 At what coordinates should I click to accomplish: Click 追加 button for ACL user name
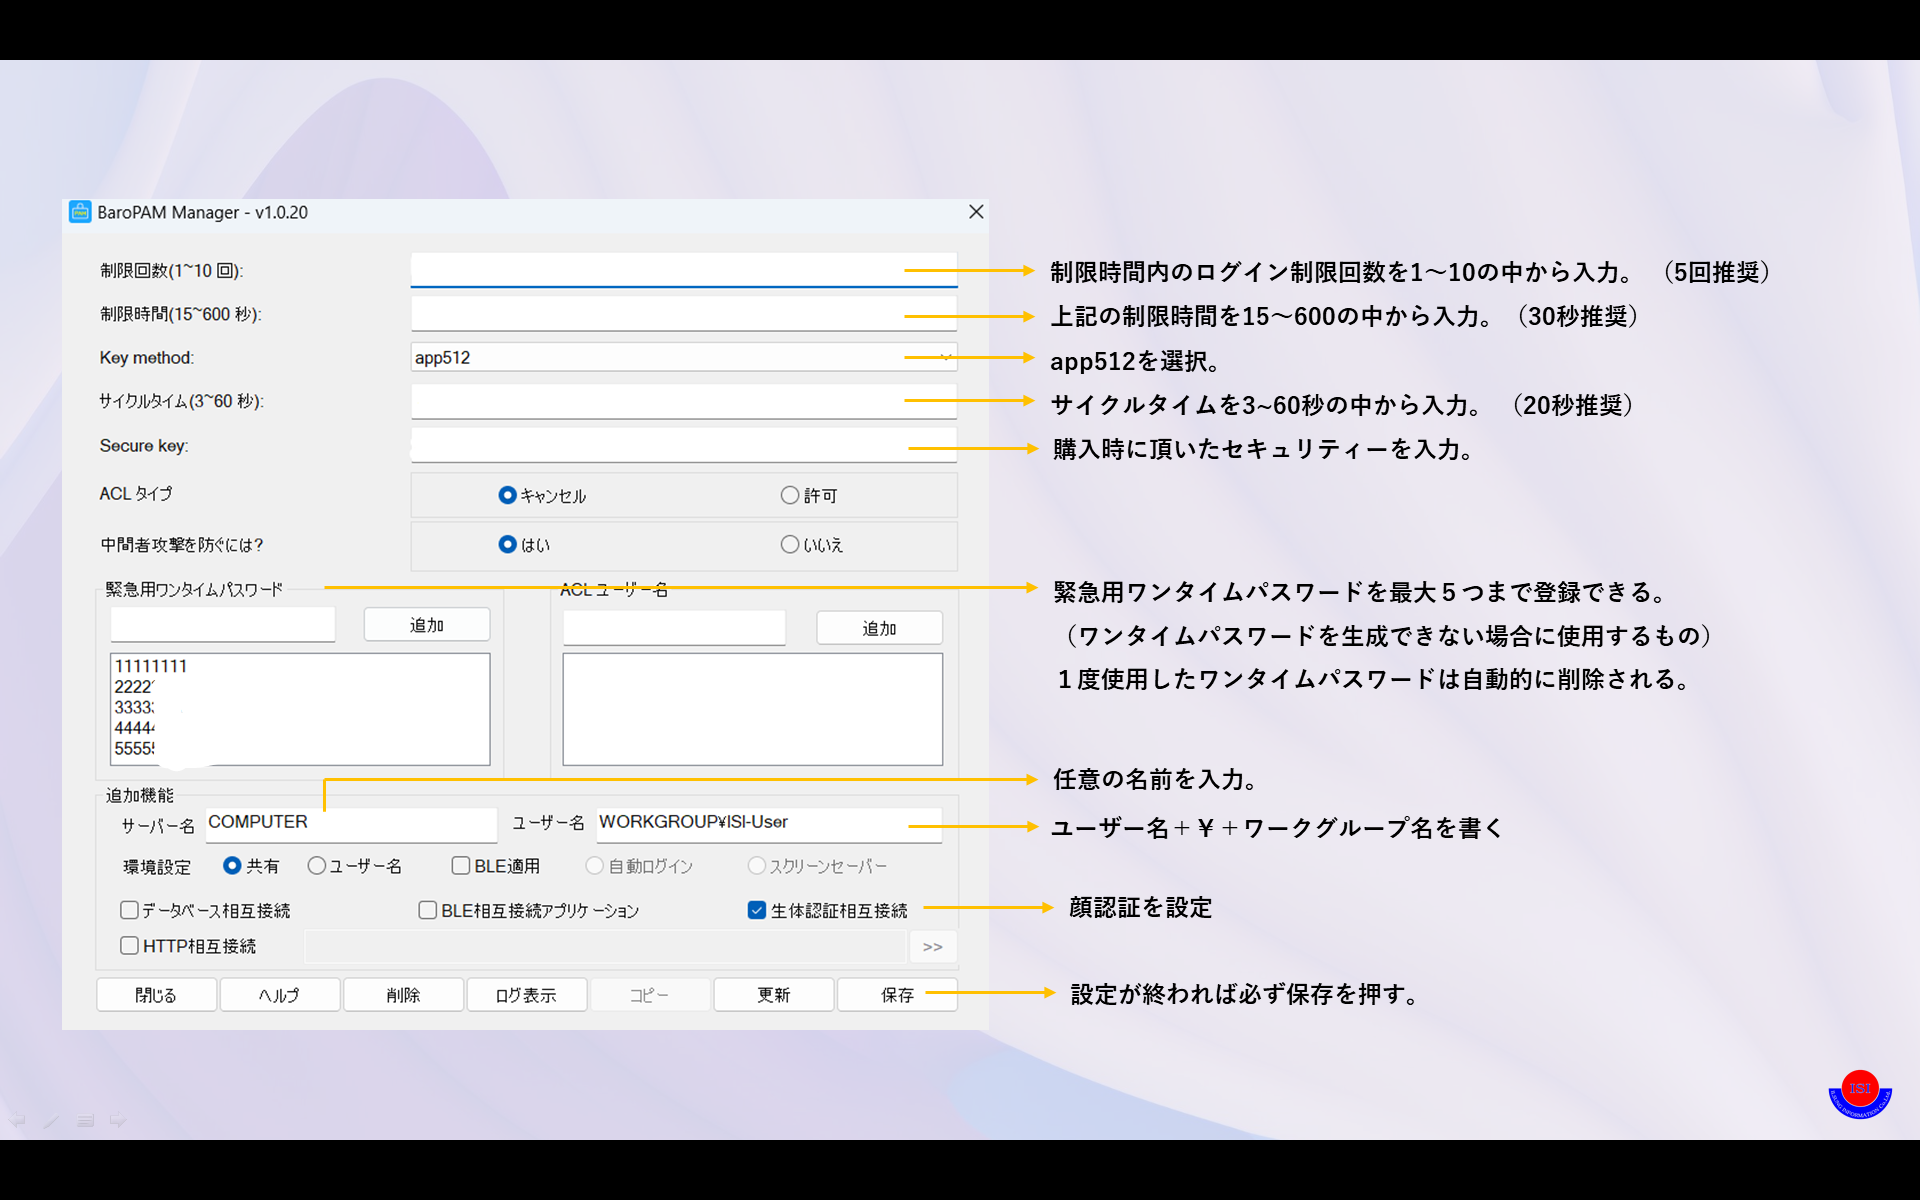tap(879, 628)
